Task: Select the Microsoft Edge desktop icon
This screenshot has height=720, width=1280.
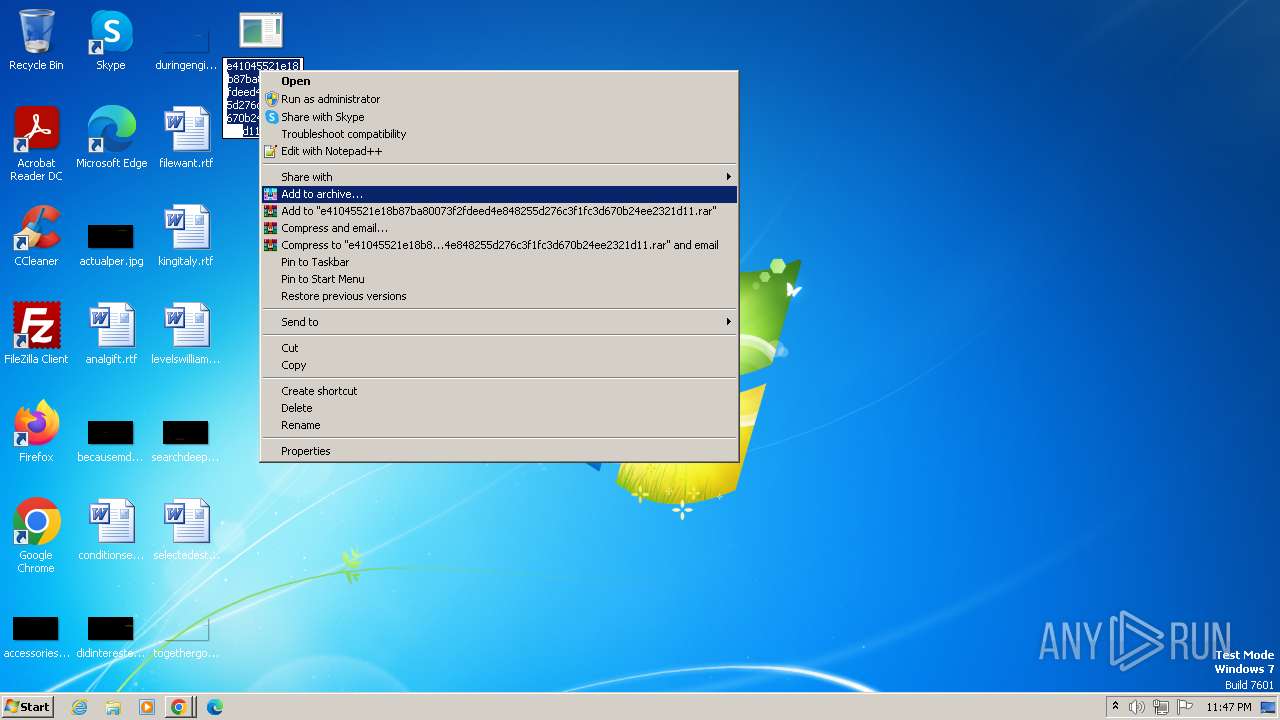Action: (111, 138)
